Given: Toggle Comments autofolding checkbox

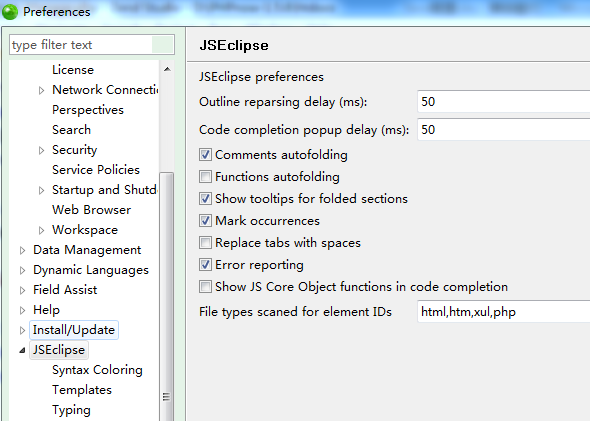Looking at the screenshot, I should [205, 155].
